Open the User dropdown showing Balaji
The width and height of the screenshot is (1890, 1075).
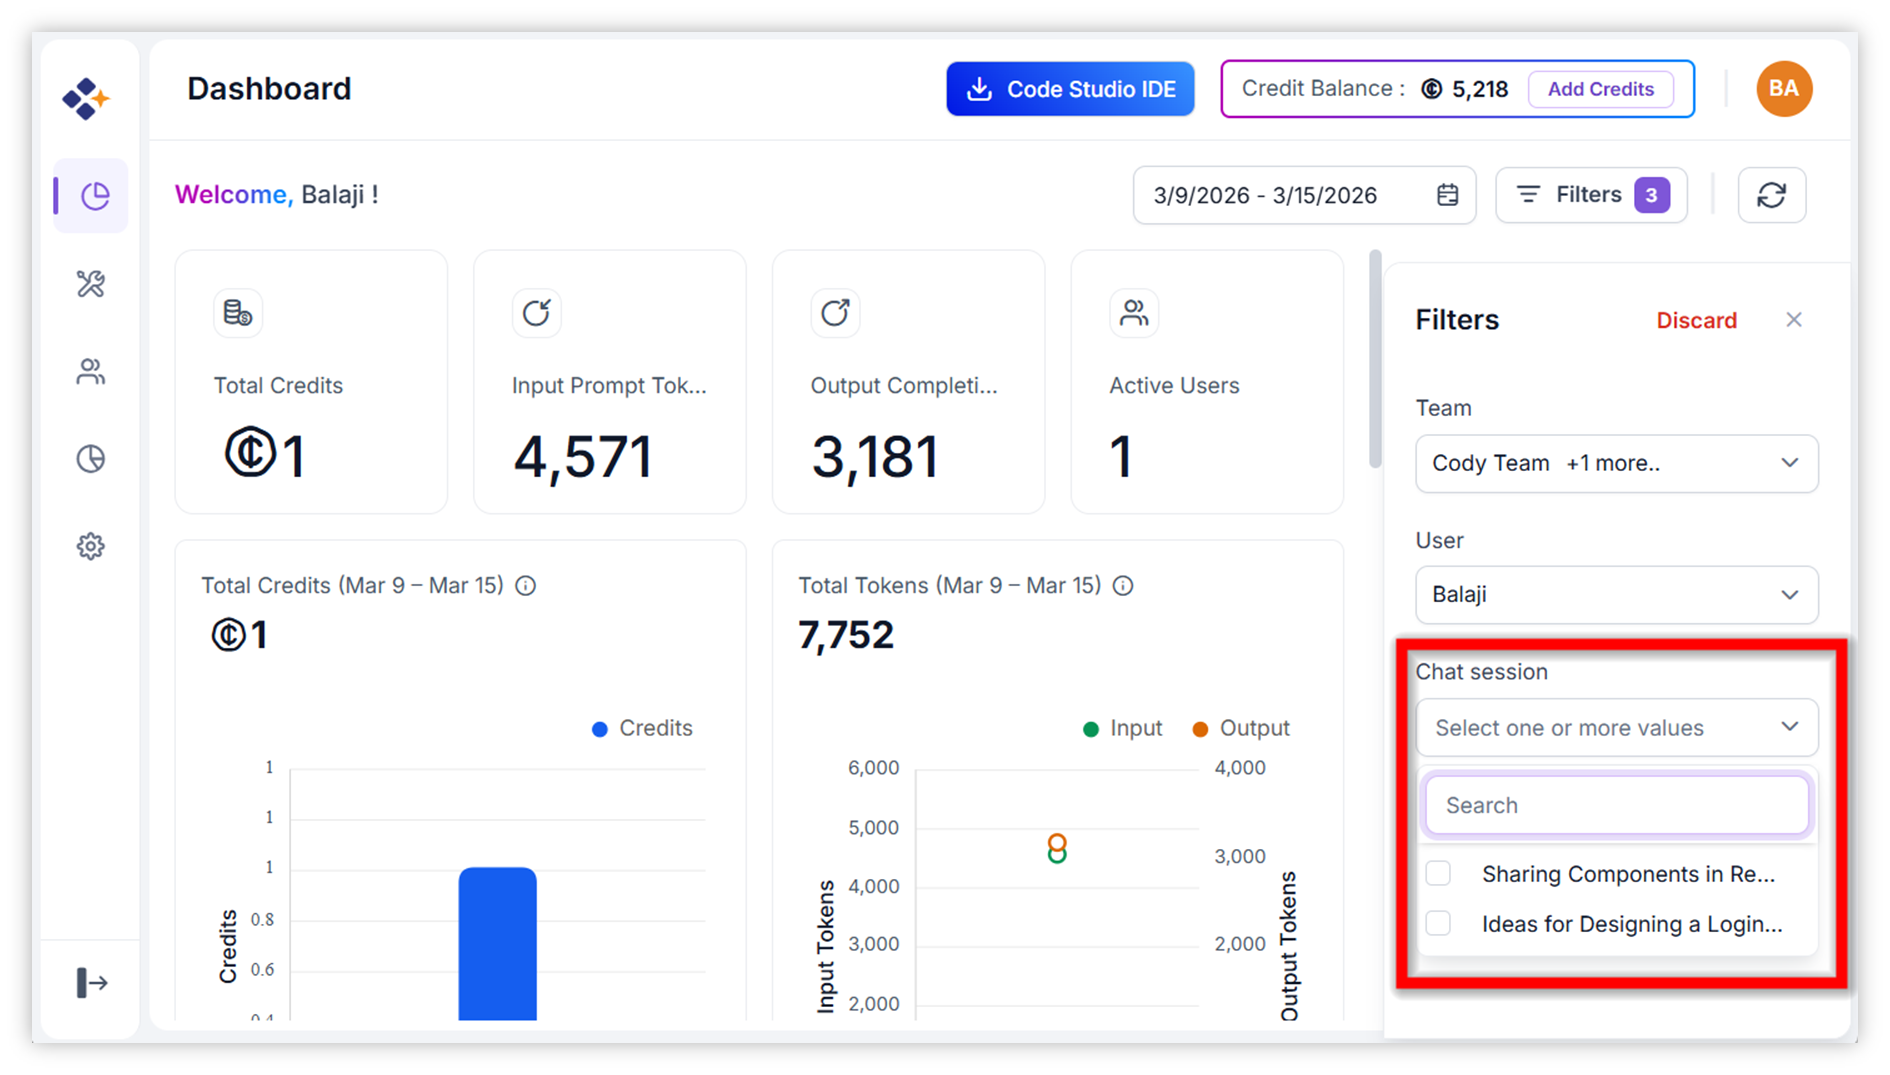[1616, 594]
